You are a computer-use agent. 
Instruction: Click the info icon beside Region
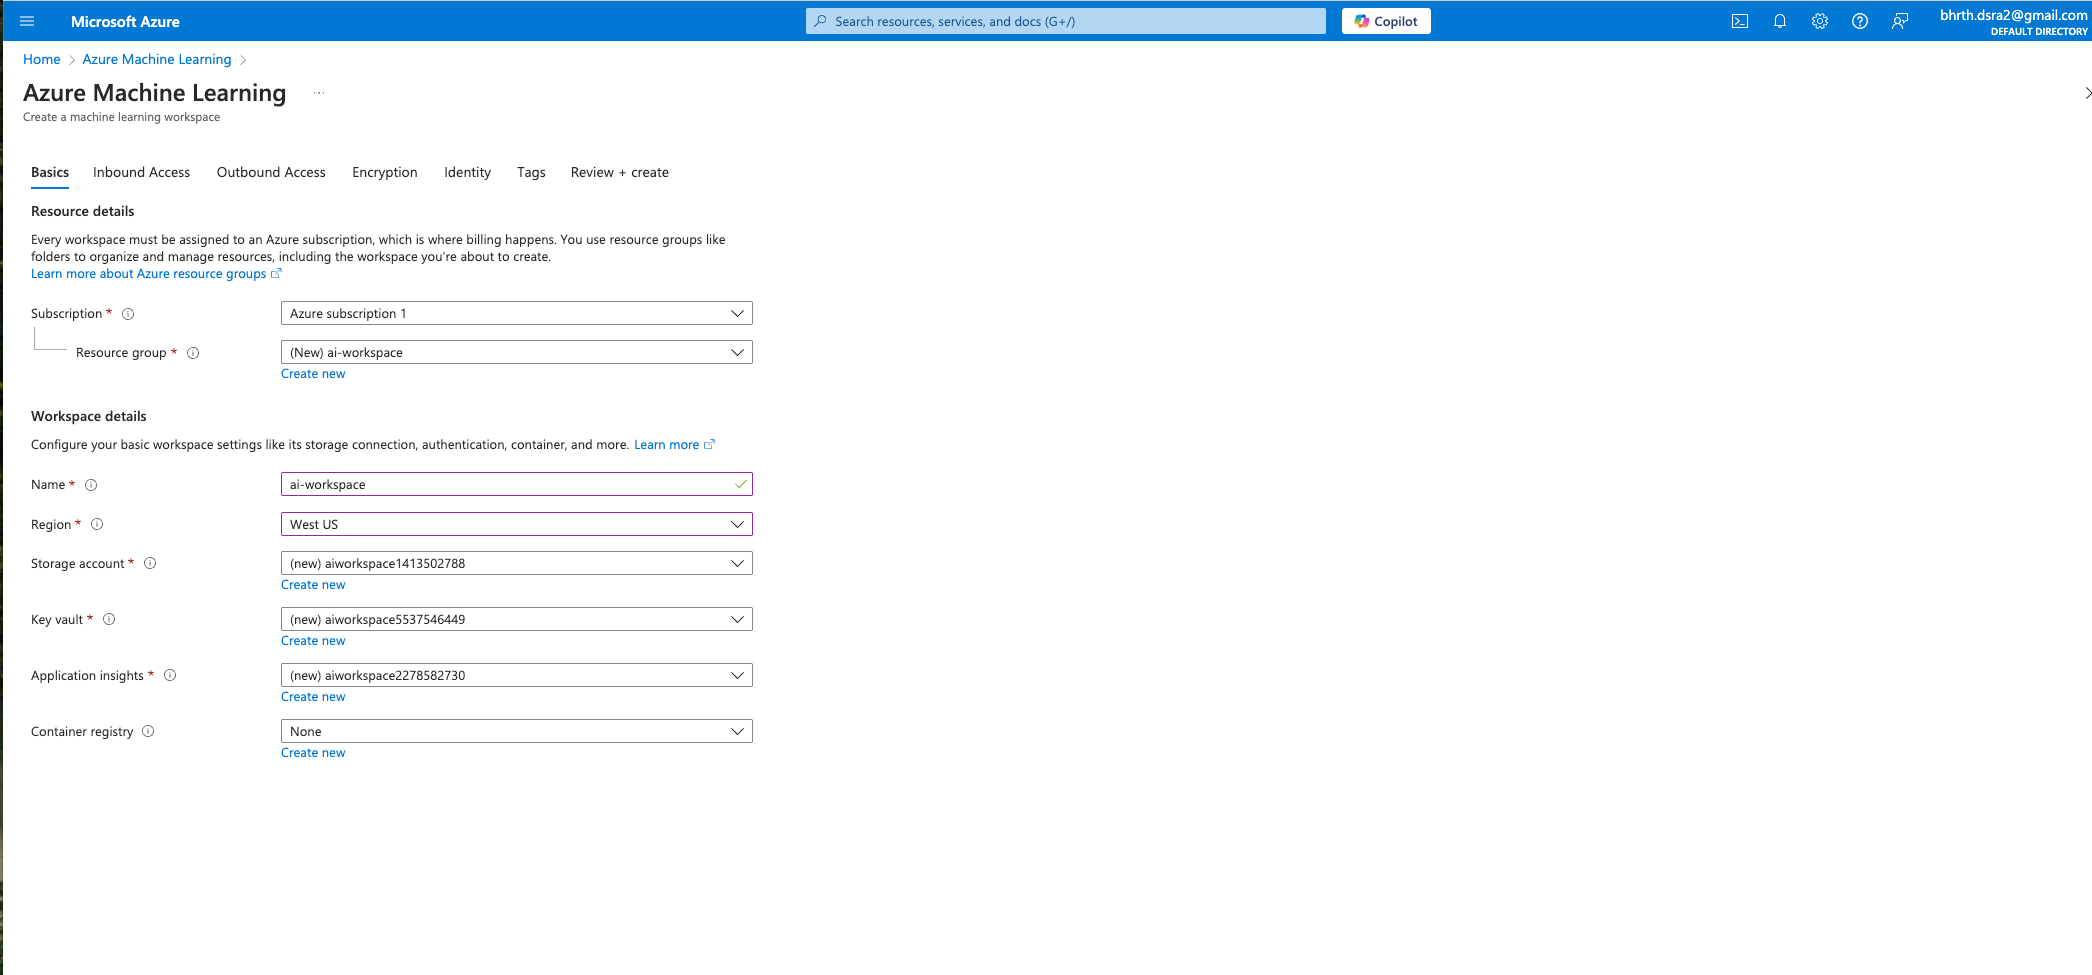[97, 524]
